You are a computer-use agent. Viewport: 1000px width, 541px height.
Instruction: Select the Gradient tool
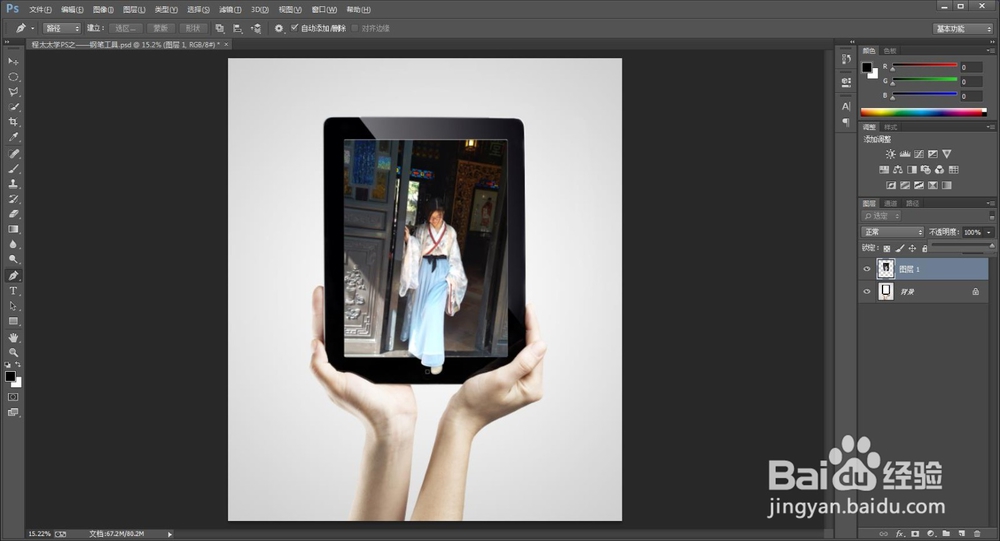pos(13,229)
